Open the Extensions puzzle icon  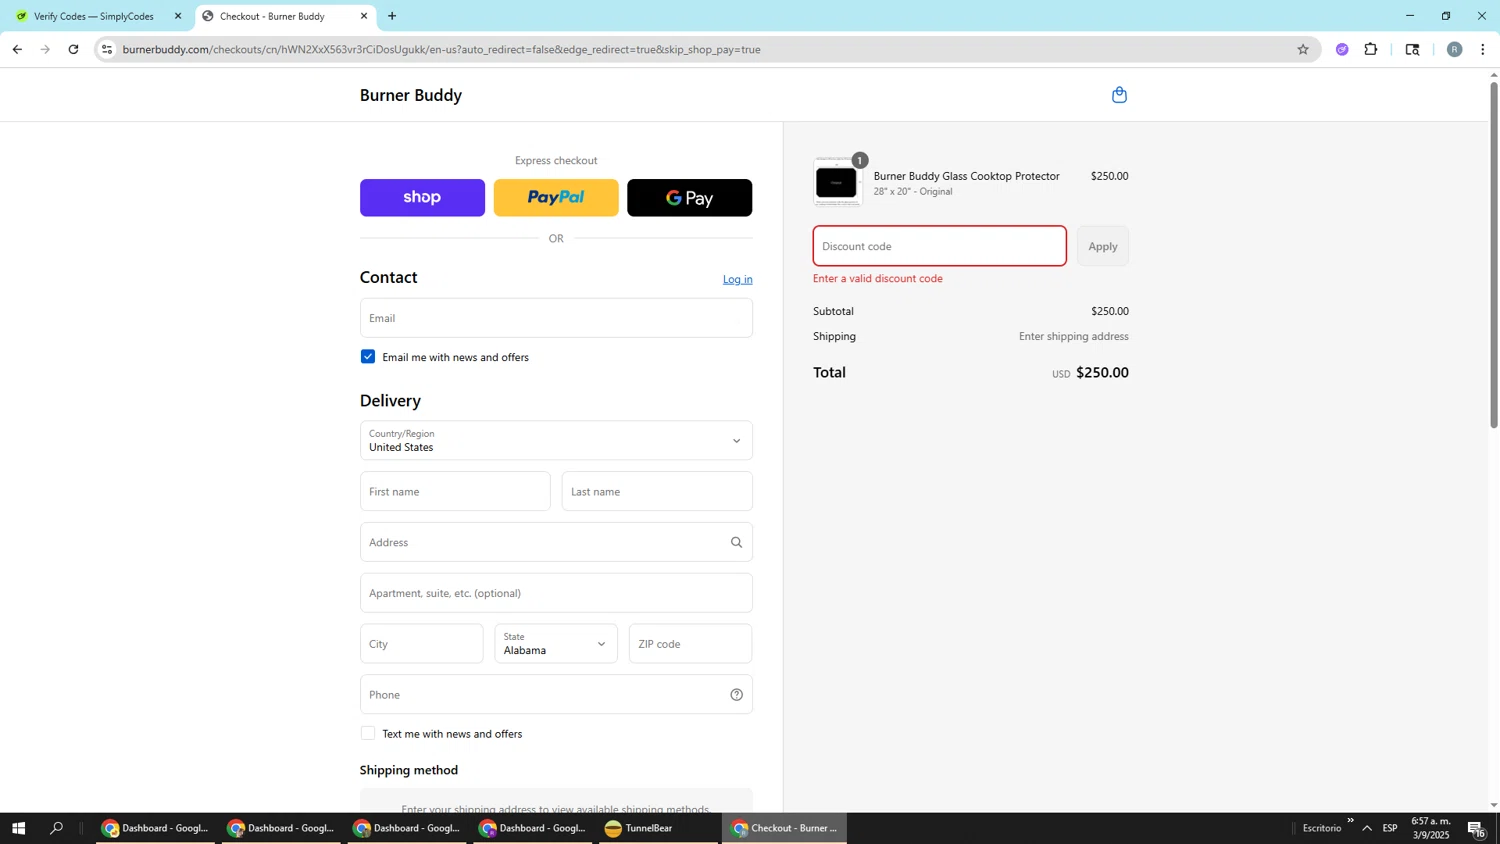click(1371, 49)
